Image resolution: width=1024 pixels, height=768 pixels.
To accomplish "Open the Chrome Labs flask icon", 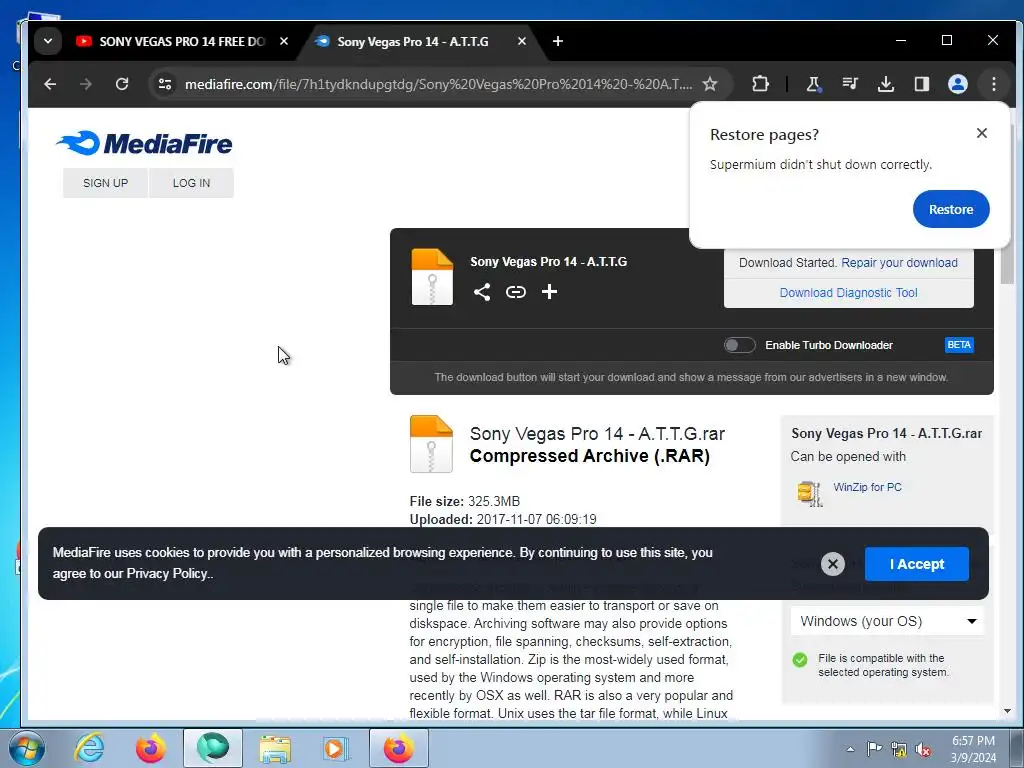I will coord(813,84).
